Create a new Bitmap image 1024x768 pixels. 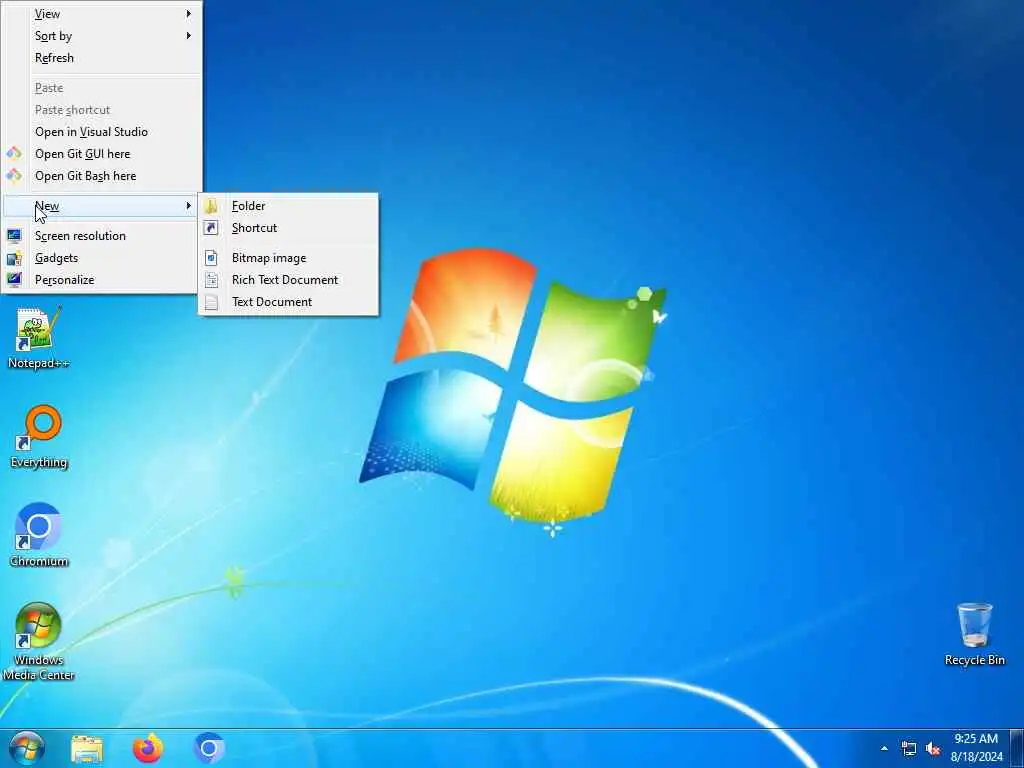click(288, 258)
